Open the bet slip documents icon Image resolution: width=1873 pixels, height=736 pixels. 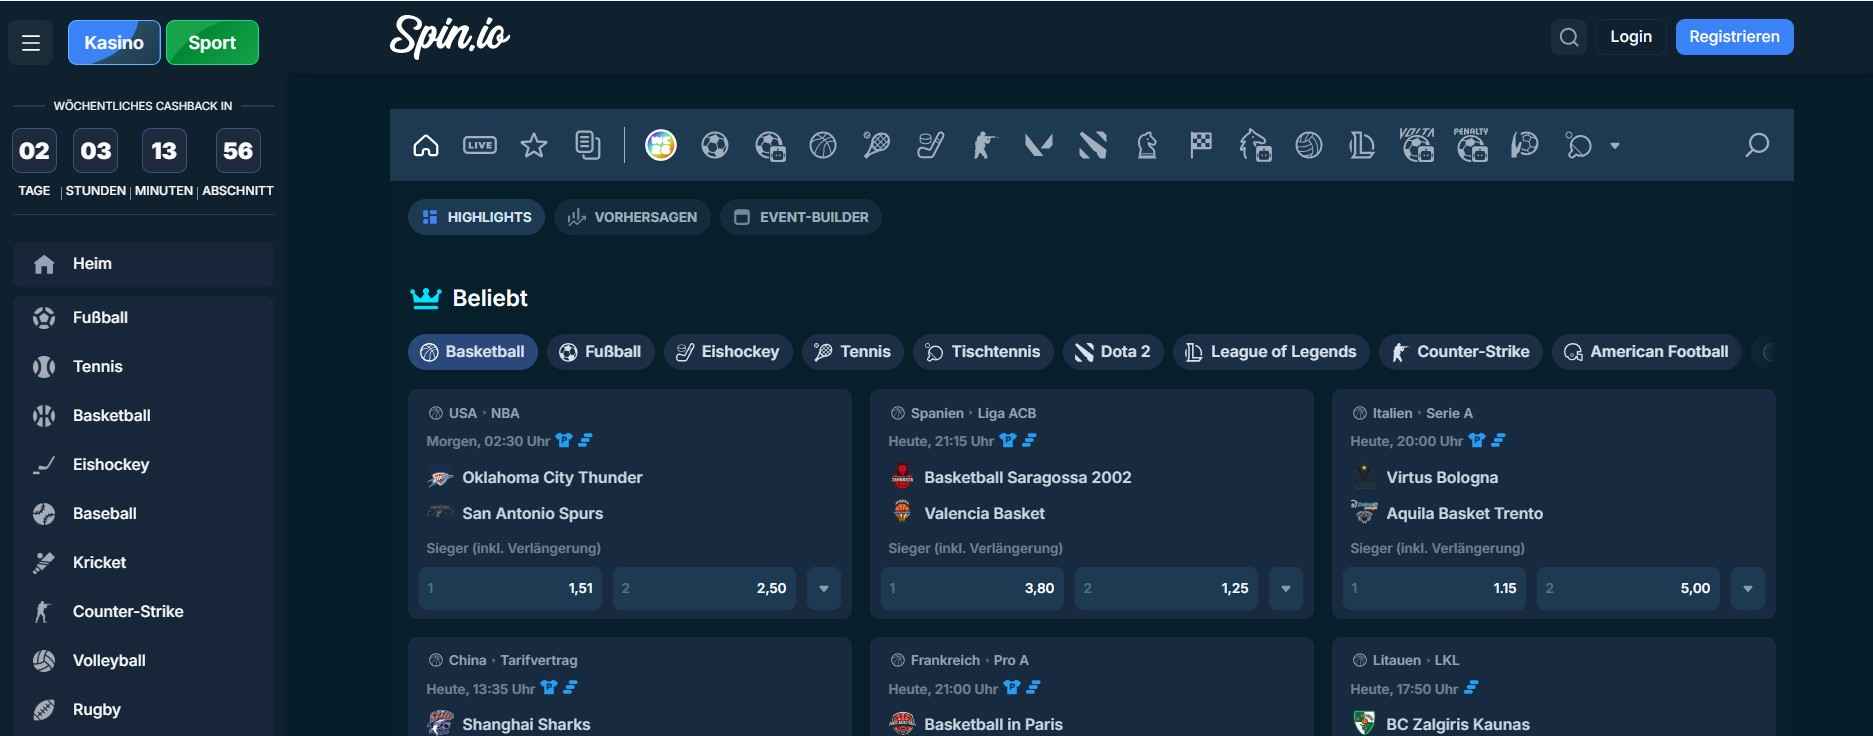pos(588,146)
